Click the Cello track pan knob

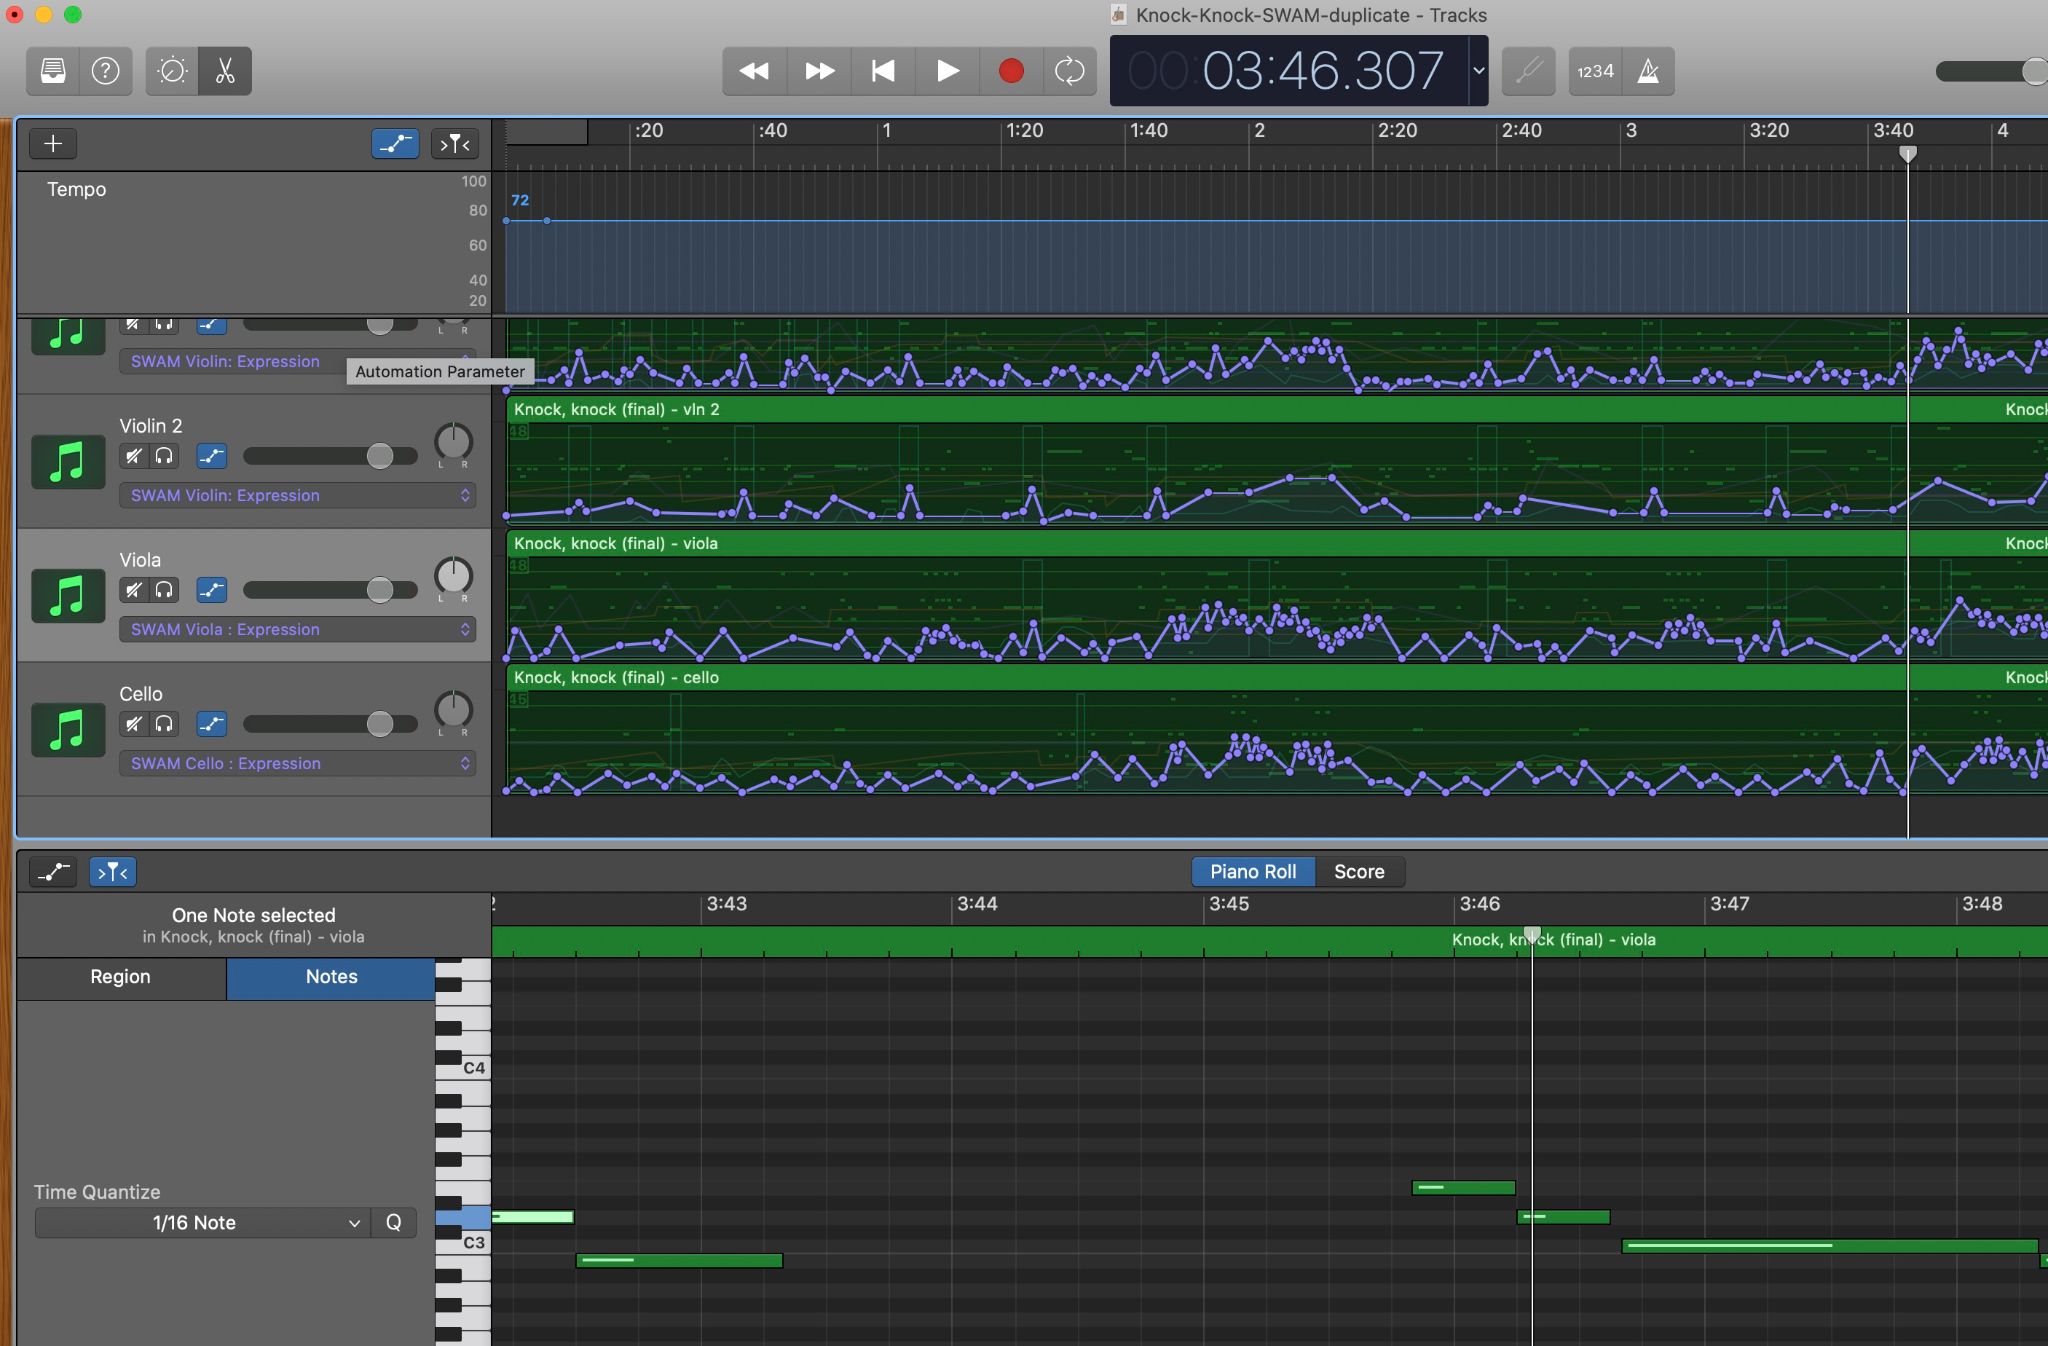coord(453,710)
